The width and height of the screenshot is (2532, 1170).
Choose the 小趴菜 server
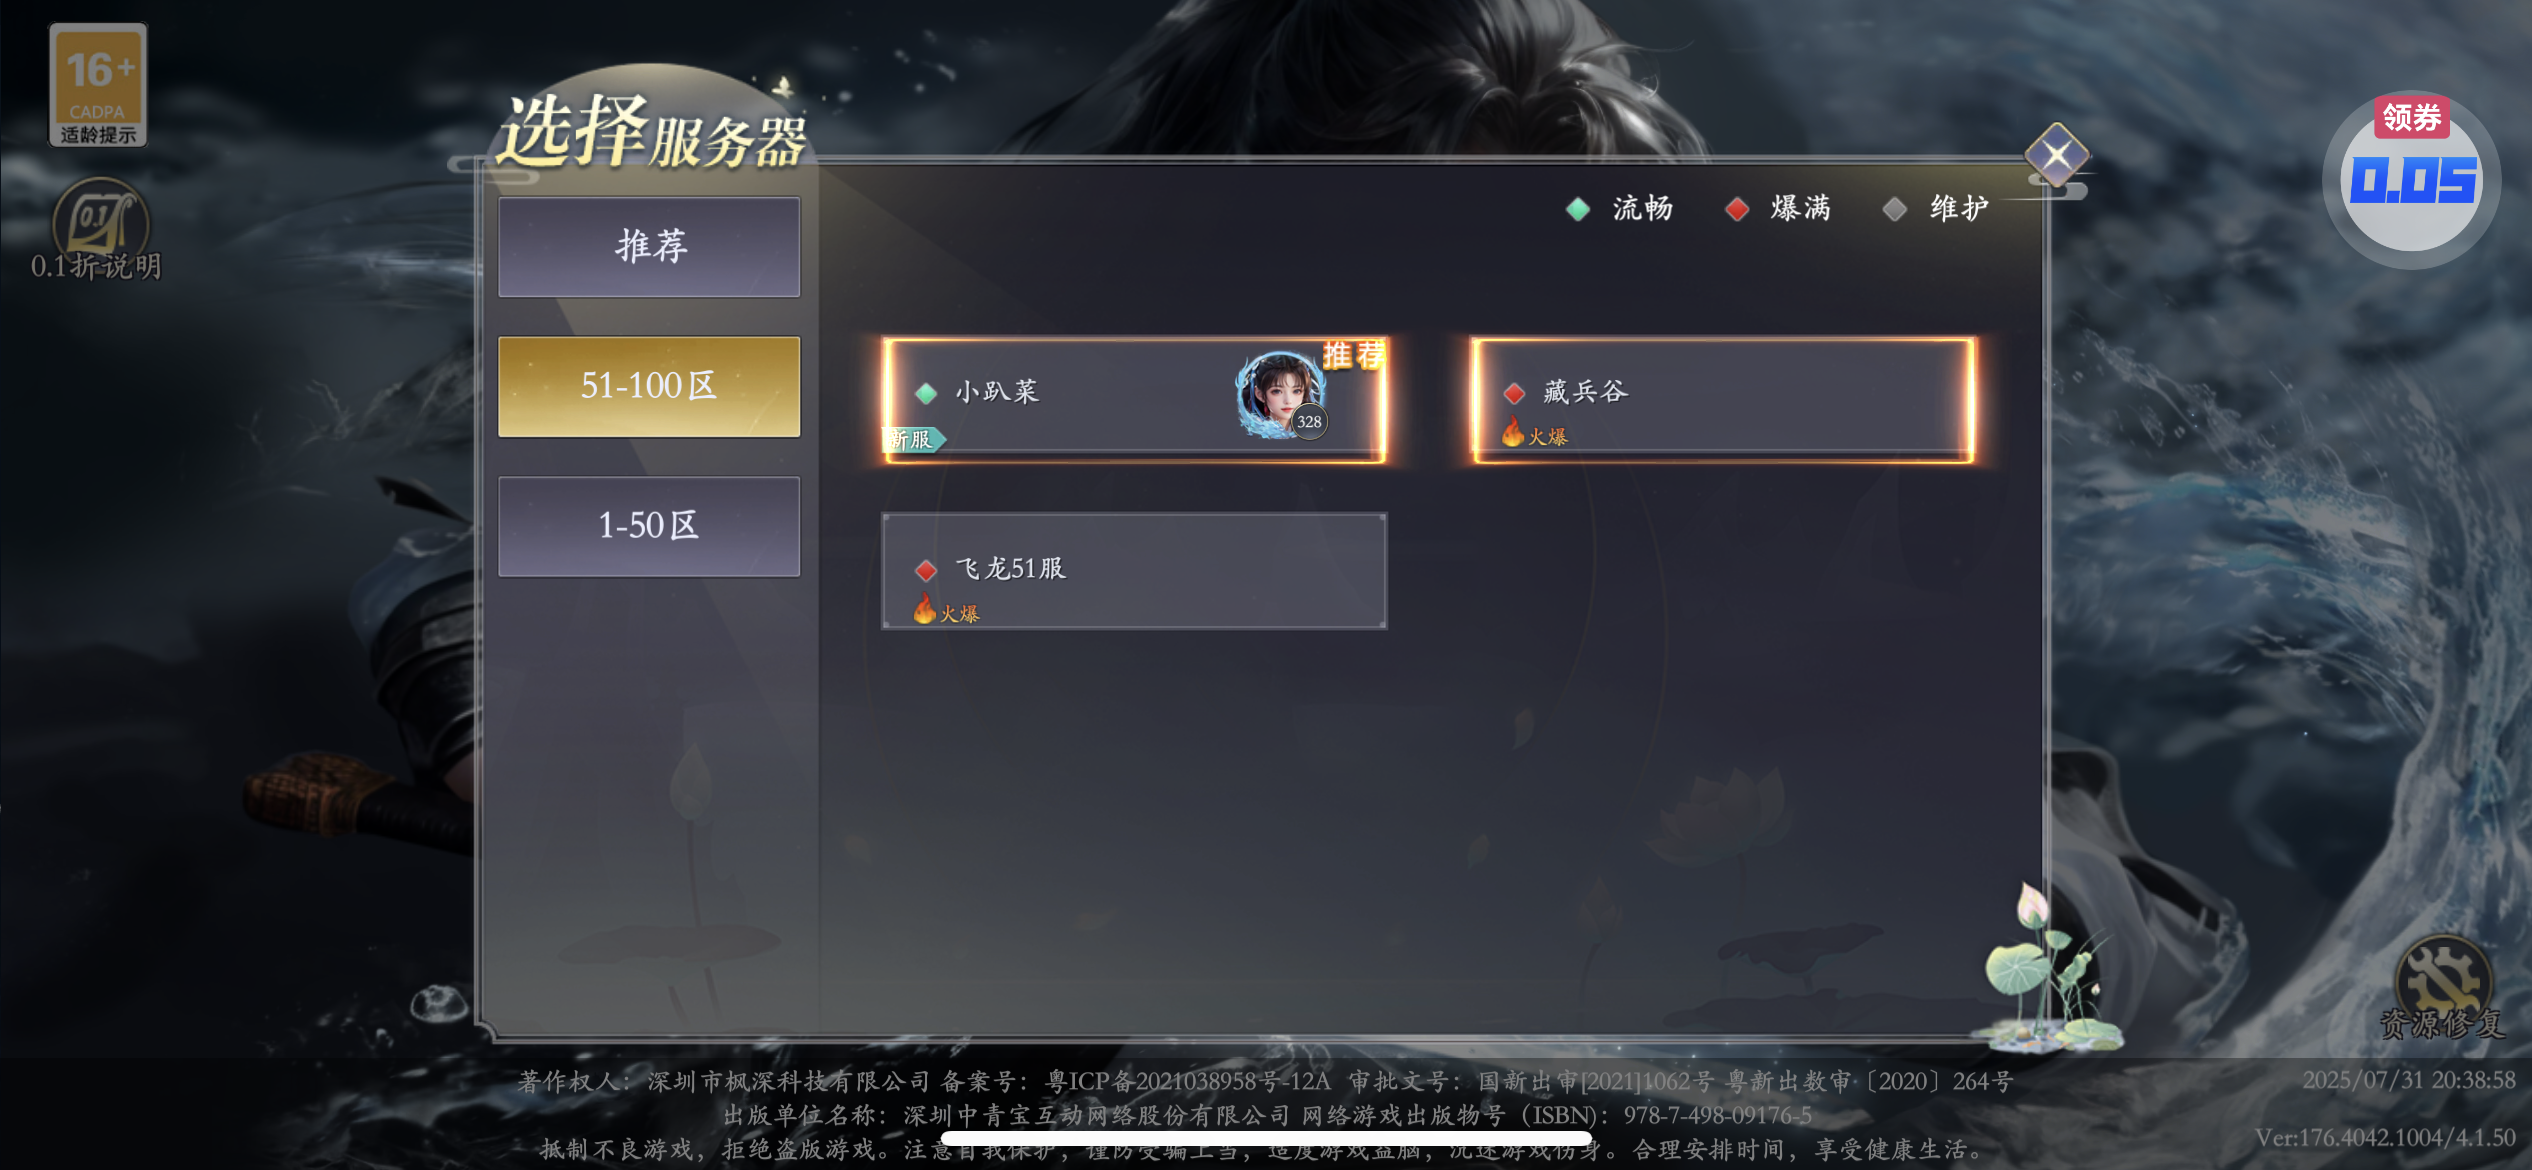[x=1134, y=400]
